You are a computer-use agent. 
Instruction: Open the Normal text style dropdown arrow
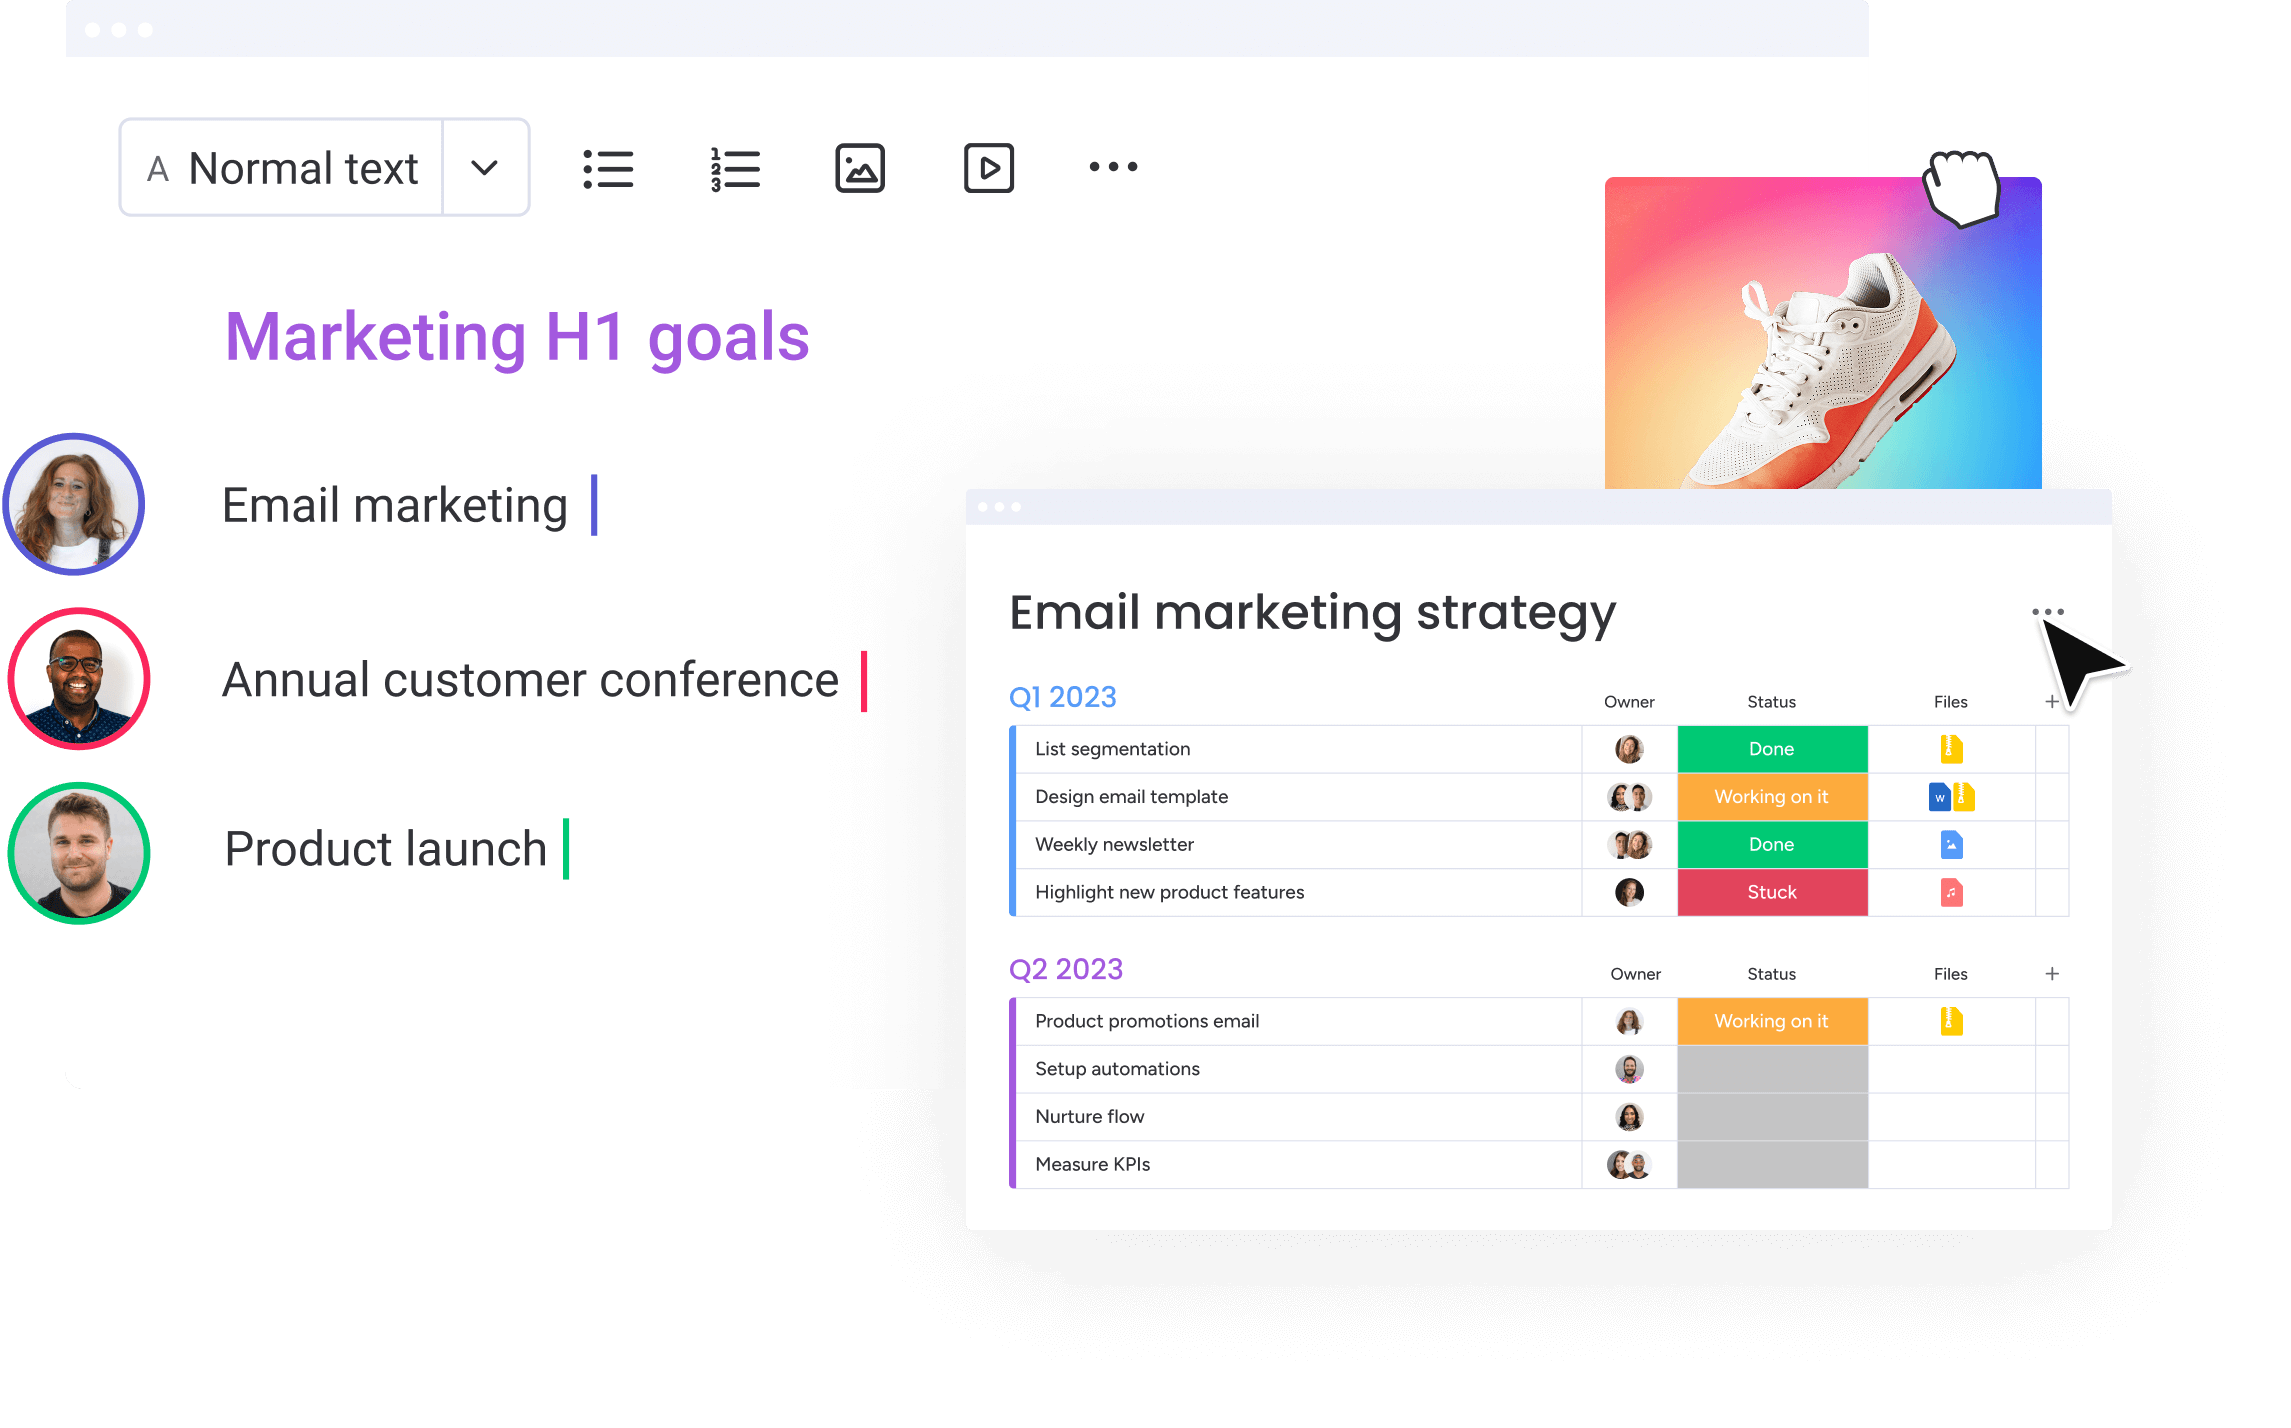[x=485, y=168]
